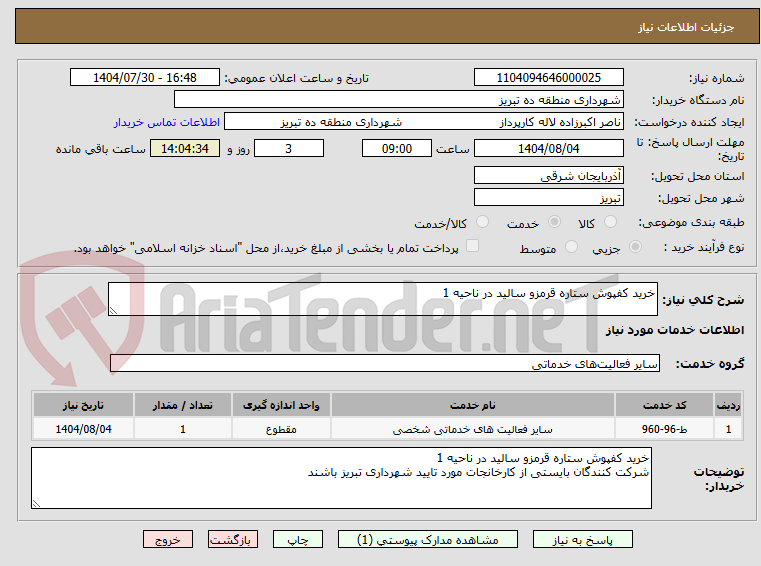
Task: Click table date cell 1404/08/04
Action: click(x=83, y=429)
